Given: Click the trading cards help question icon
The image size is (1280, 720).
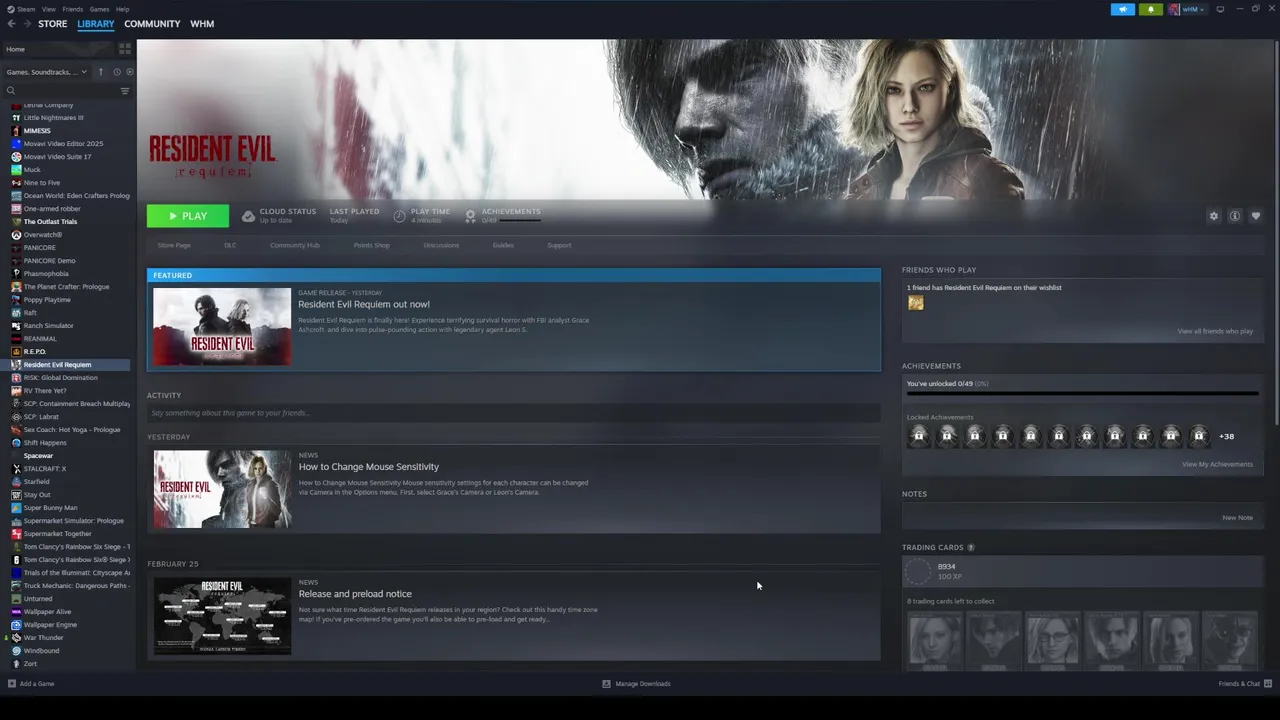Looking at the screenshot, I should pyautogui.click(x=970, y=548).
